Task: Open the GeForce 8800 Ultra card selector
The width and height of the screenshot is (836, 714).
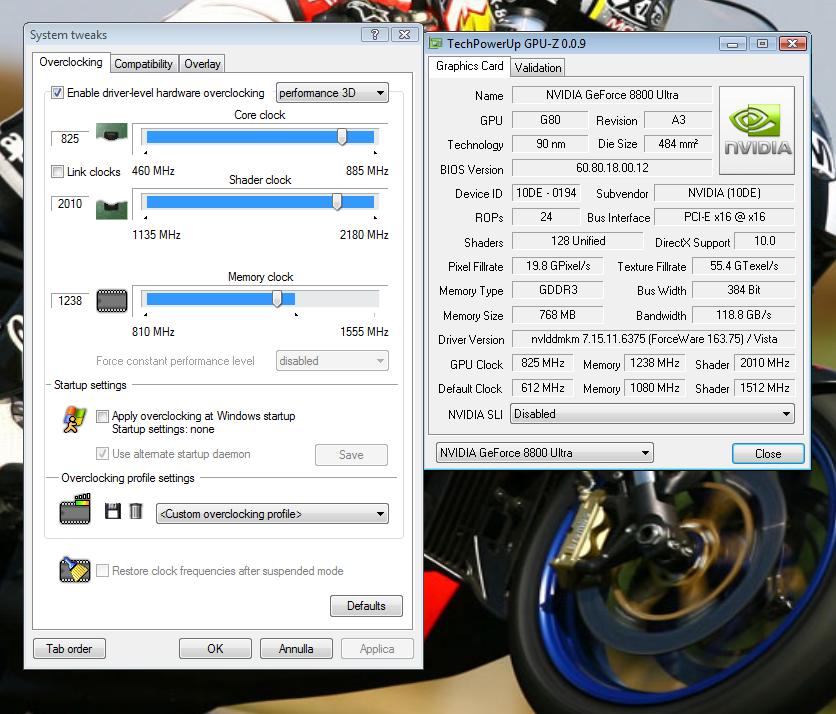Action: click(544, 453)
